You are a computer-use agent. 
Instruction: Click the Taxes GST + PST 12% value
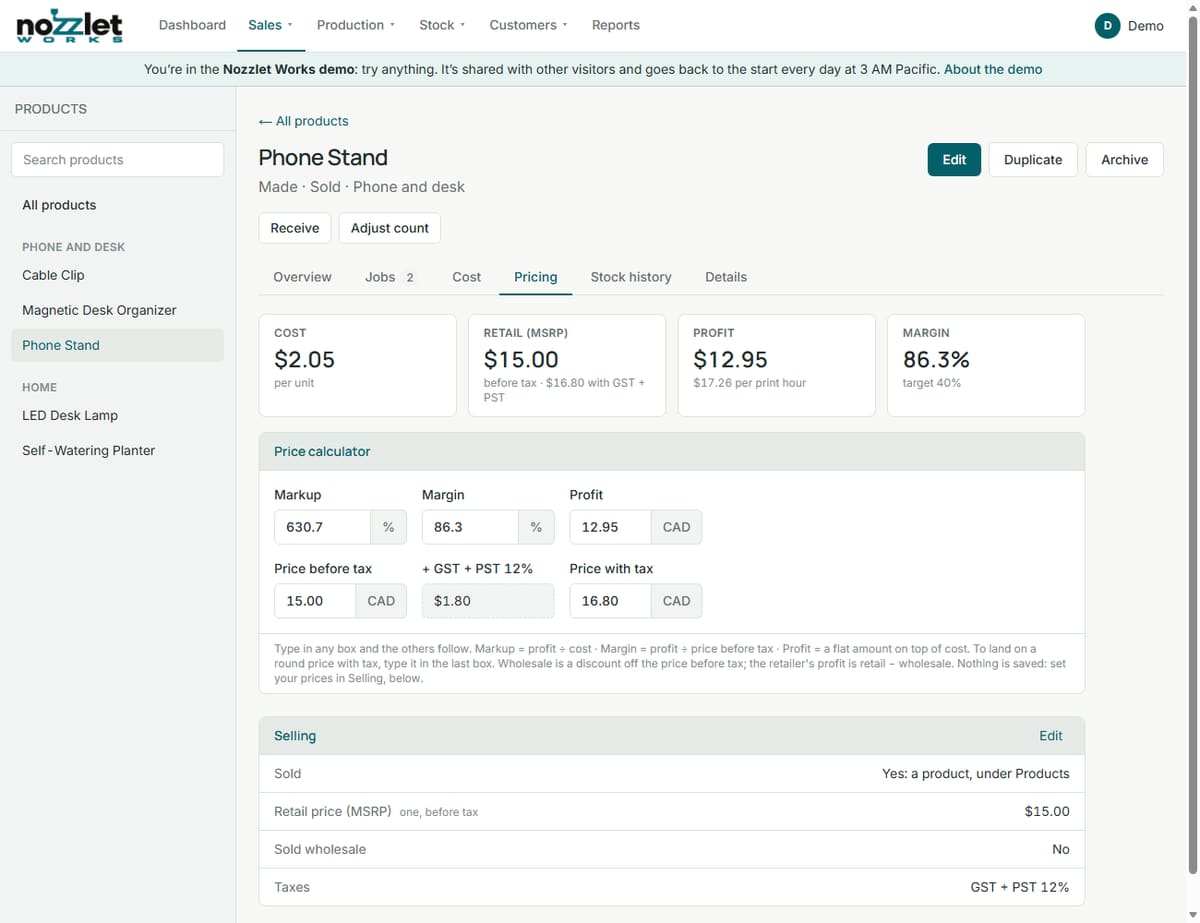pyautogui.click(x=1020, y=887)
